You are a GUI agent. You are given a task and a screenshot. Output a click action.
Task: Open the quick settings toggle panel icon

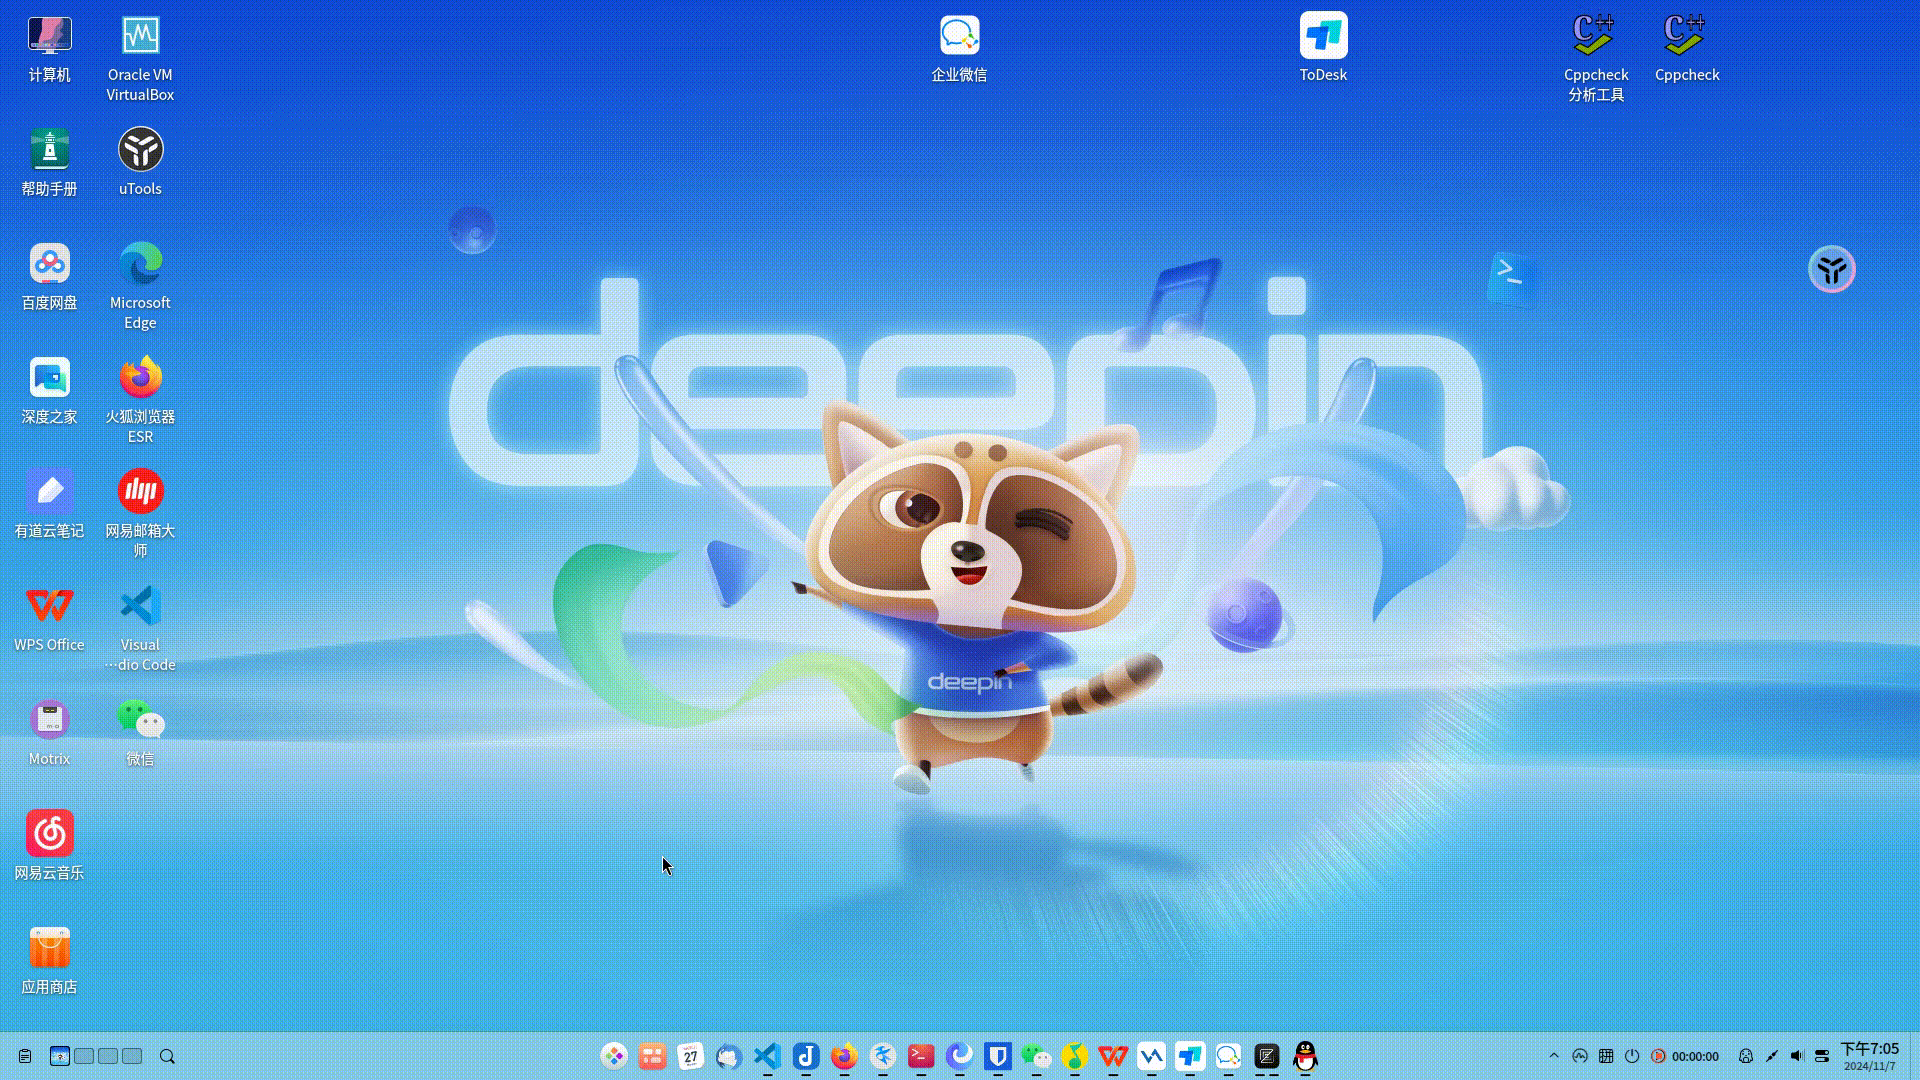(1822, 1056)
